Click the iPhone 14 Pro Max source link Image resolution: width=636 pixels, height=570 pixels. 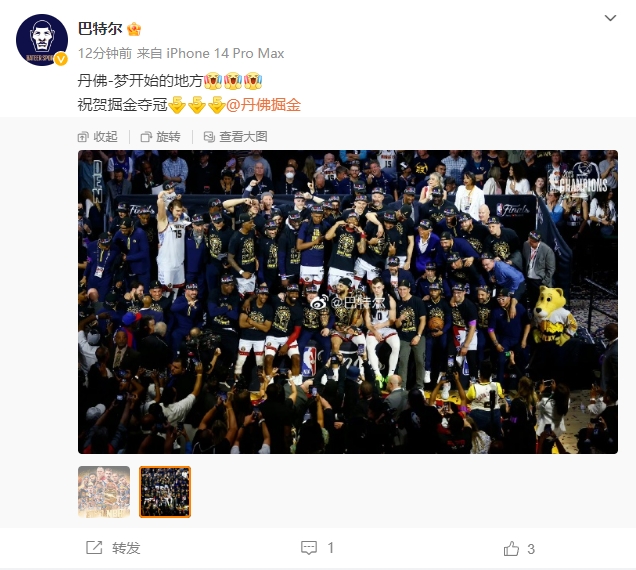pos(225,54)
